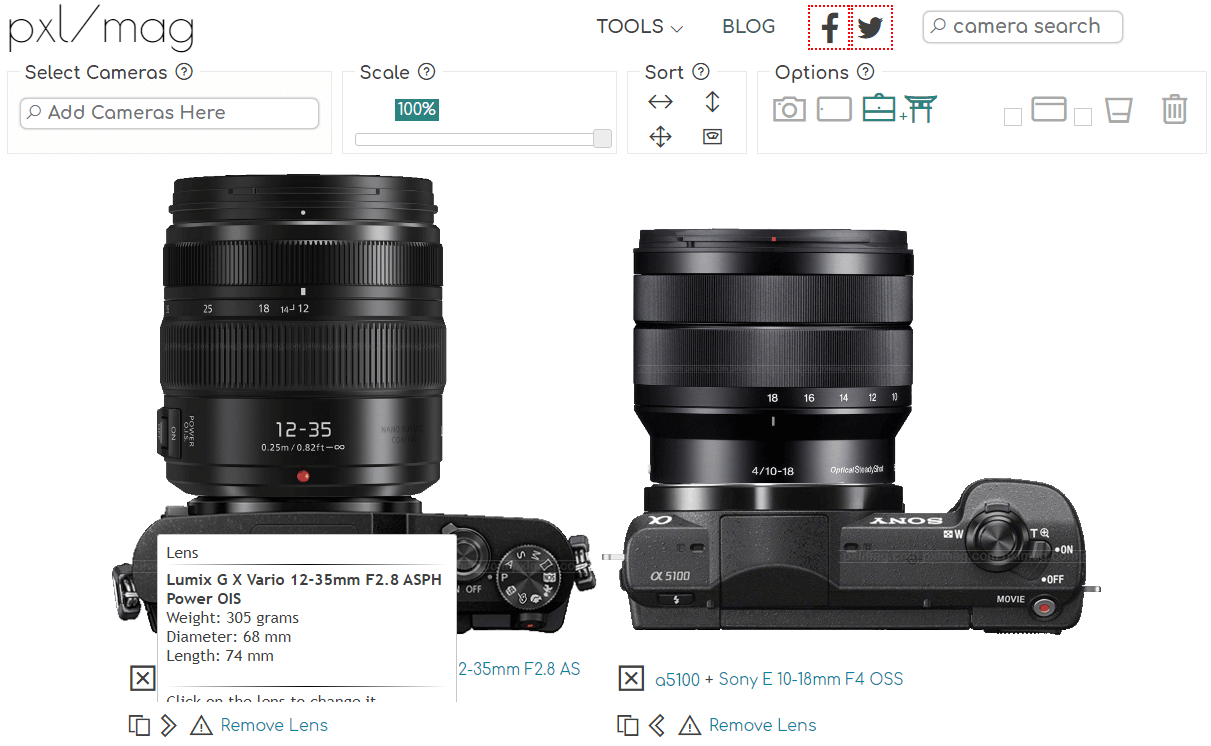Click the Panasonic Lumix 12-35 lens image

click(x=303, y=336)
